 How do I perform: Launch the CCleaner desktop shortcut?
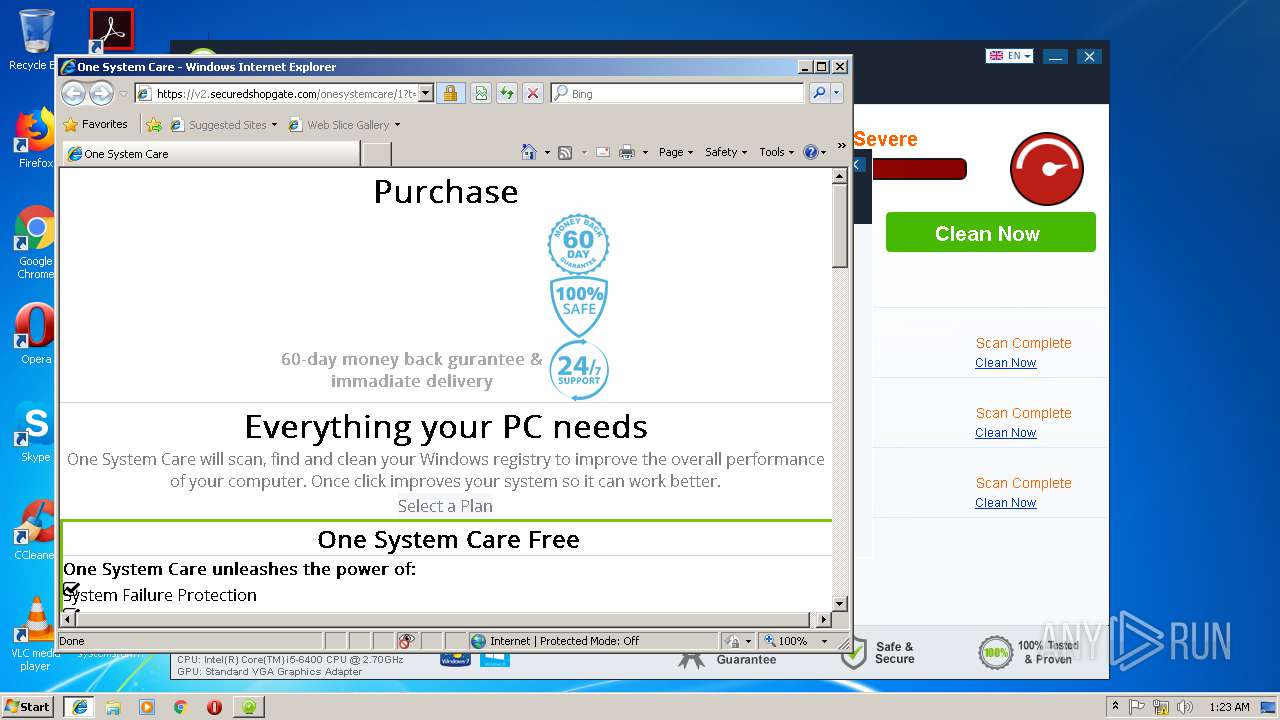(x=36, y=530)
